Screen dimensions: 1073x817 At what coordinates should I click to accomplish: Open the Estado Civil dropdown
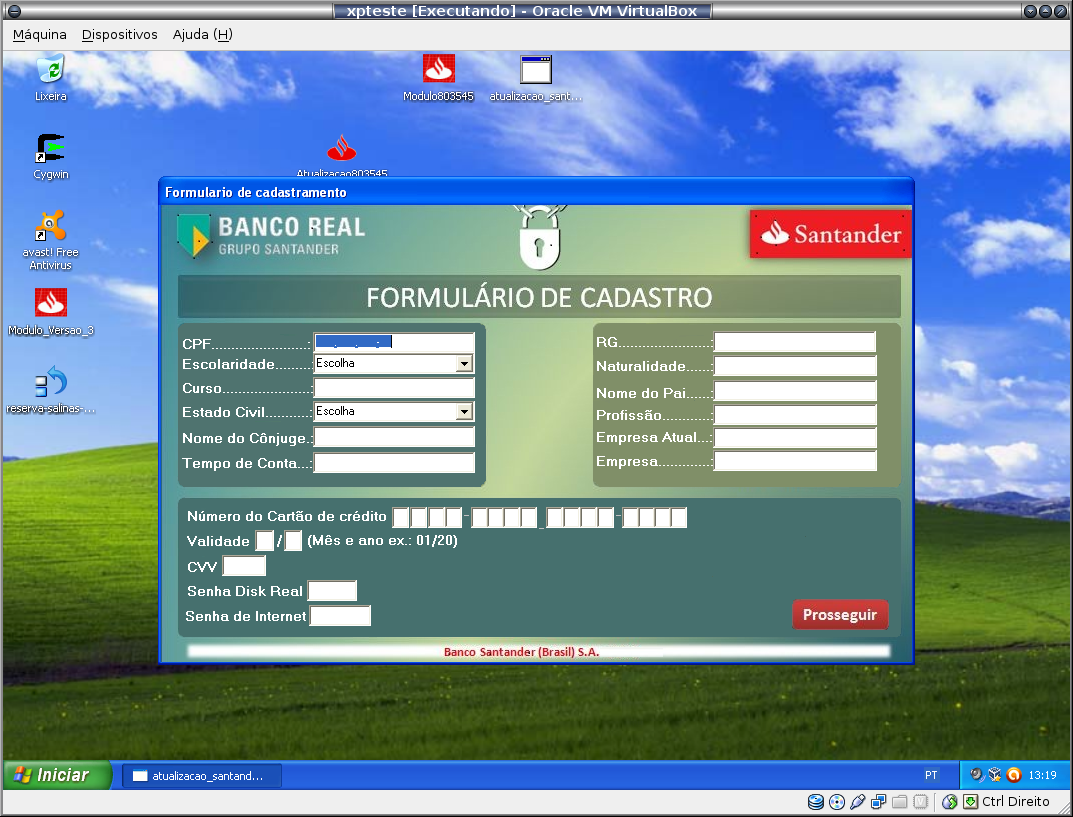click(464, 411)
